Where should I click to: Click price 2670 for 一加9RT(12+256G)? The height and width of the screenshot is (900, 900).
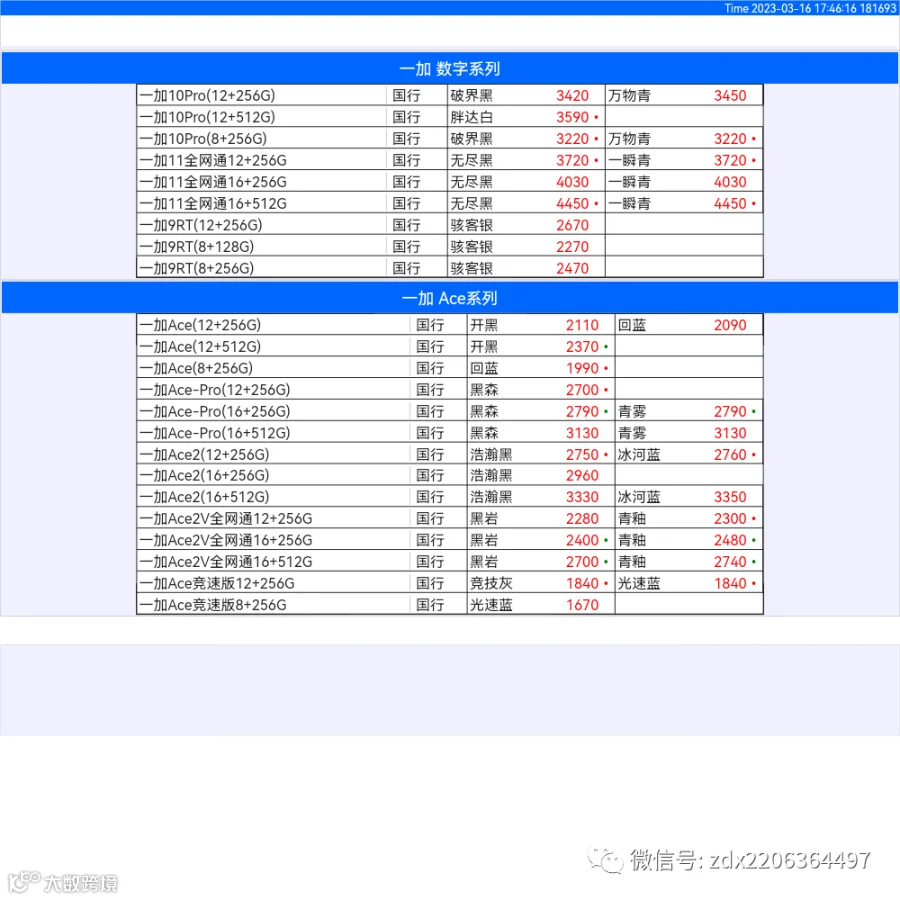[x=572, y=225]
